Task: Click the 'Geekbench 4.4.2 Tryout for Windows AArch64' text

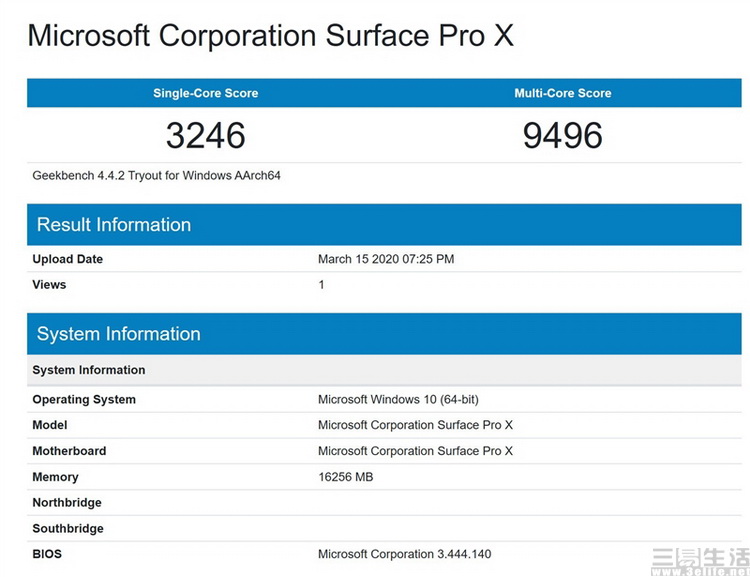Action: 156,176
